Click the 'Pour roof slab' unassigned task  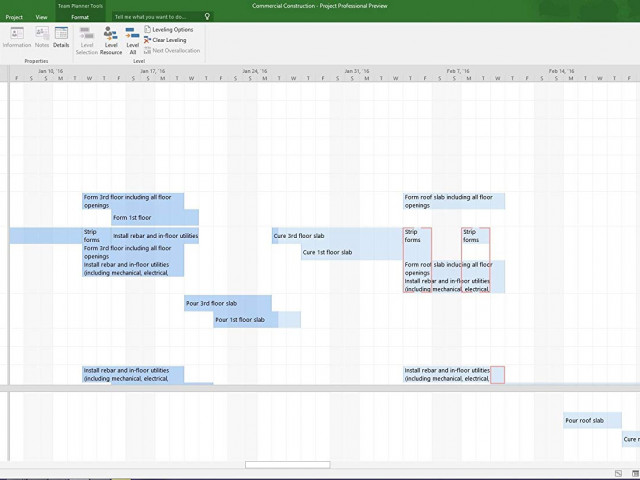tap(592, 421)
